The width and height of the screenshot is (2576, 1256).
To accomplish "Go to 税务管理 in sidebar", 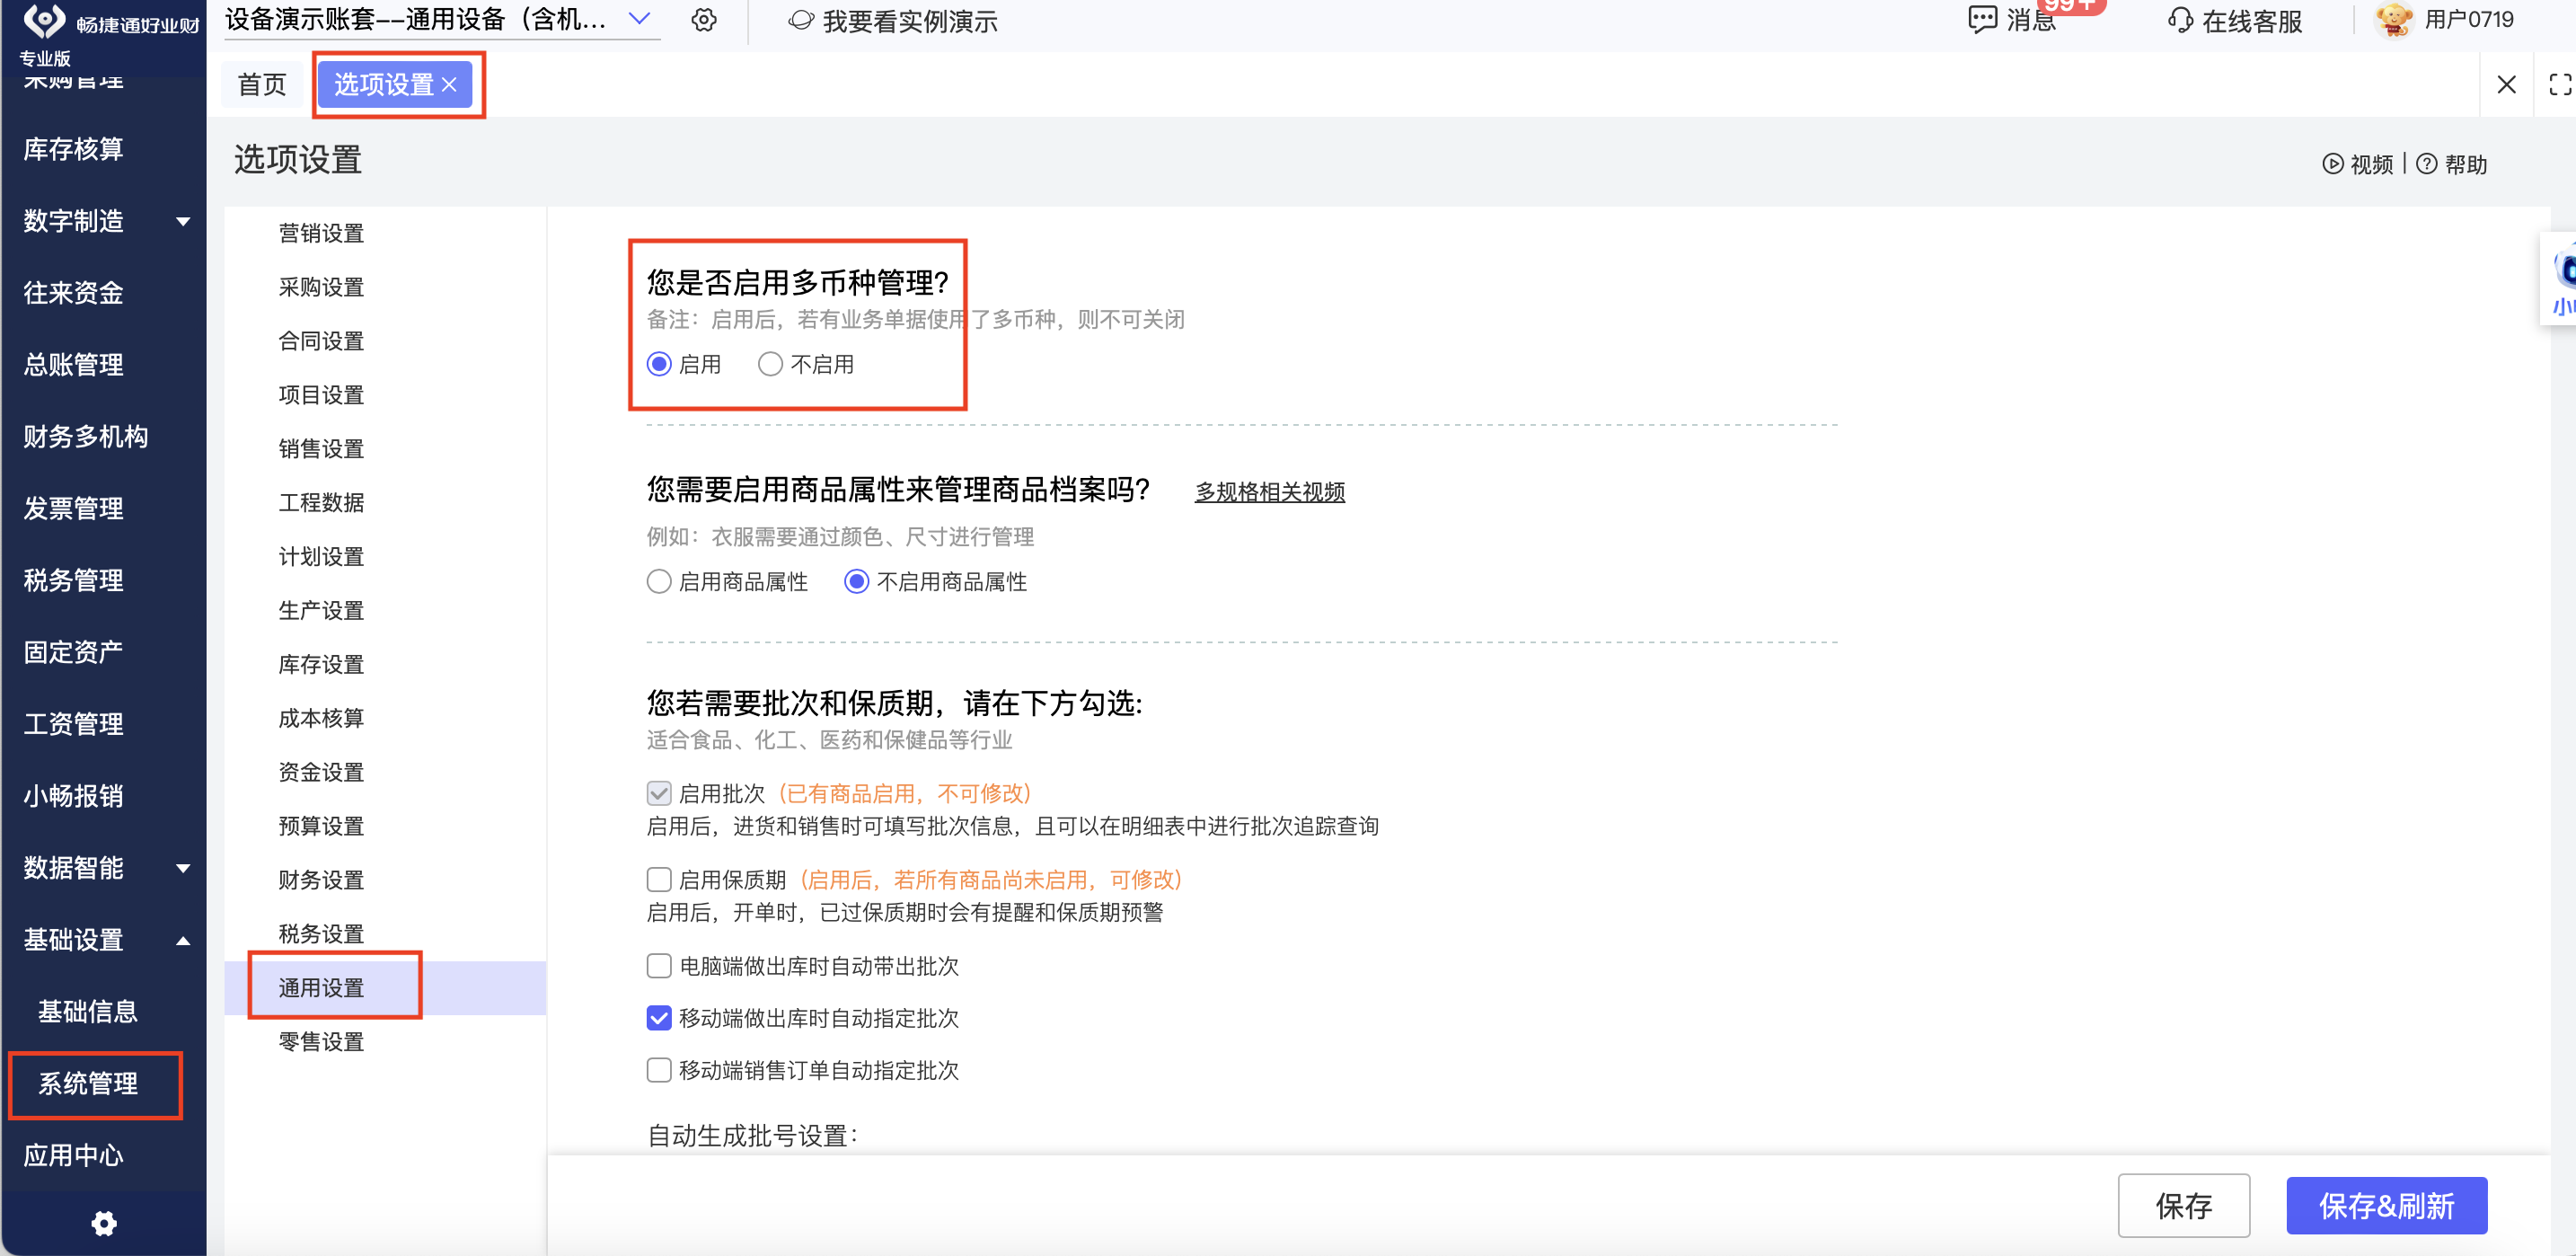I will click(74, 581).
